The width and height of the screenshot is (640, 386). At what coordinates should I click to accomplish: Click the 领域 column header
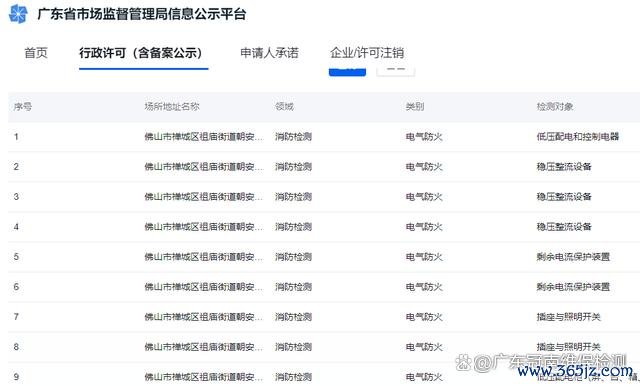pos(284,107)
